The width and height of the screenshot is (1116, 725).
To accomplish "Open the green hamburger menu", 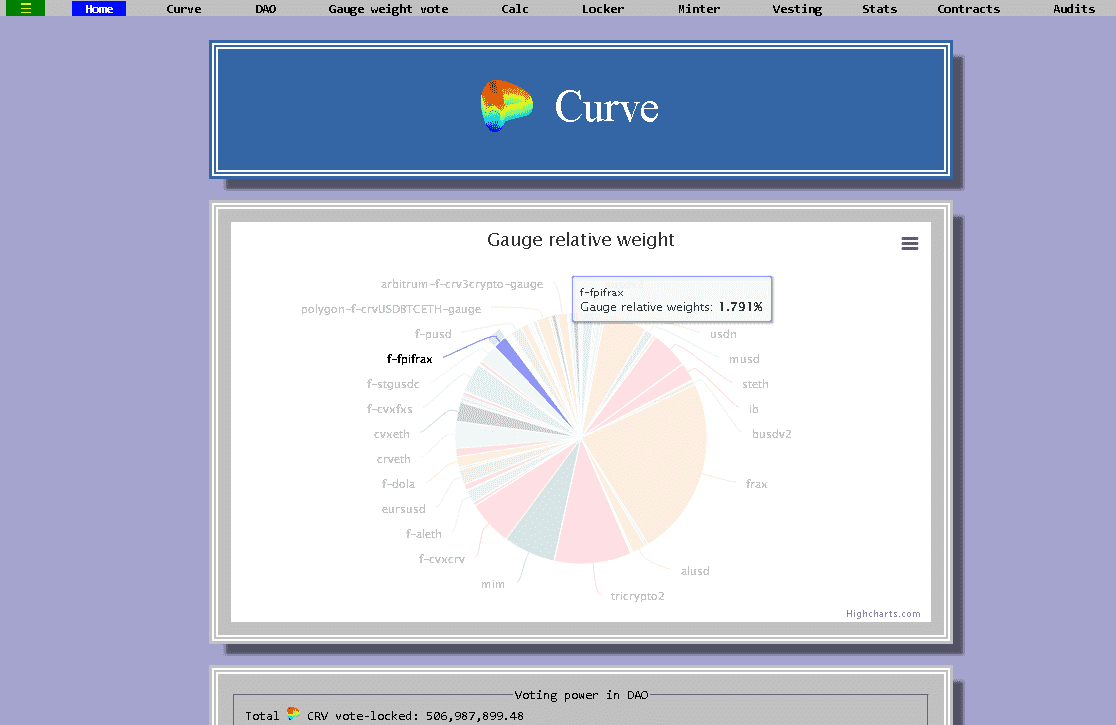I will tap(26, 9).
